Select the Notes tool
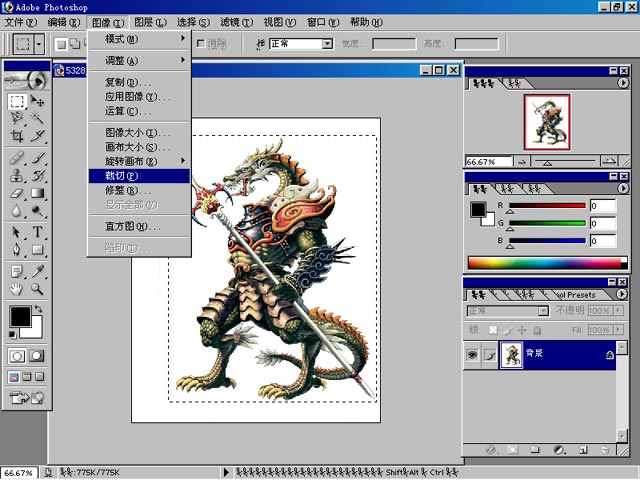The width and height of the screenshot is (640, 480). (17, 271)
